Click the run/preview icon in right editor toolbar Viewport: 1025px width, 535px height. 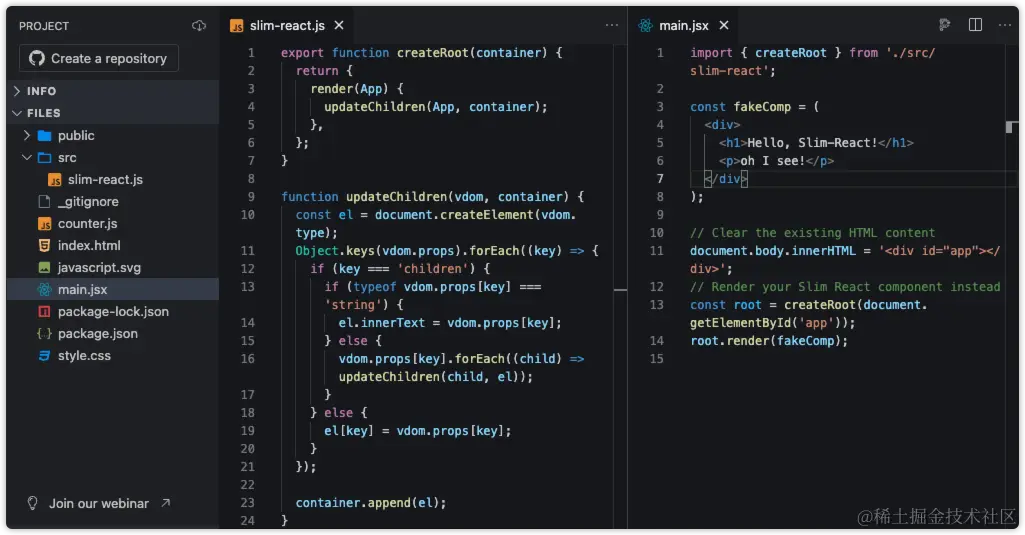click(945, 25)
